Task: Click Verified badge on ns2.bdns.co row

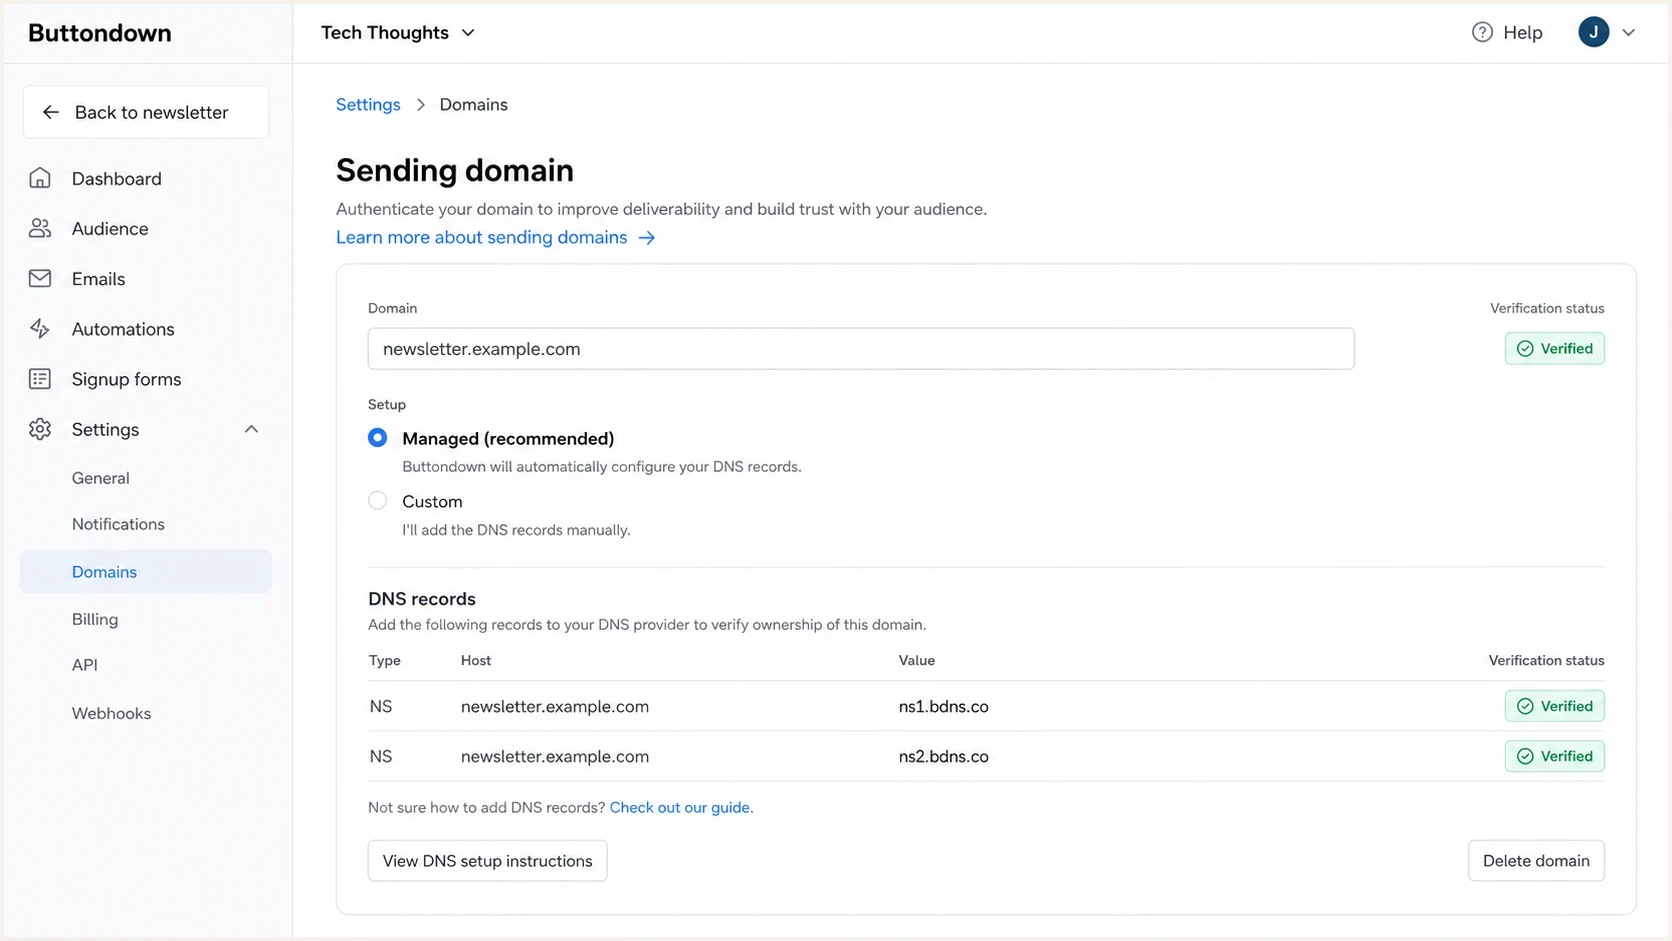Action: tap(1554, 756)
